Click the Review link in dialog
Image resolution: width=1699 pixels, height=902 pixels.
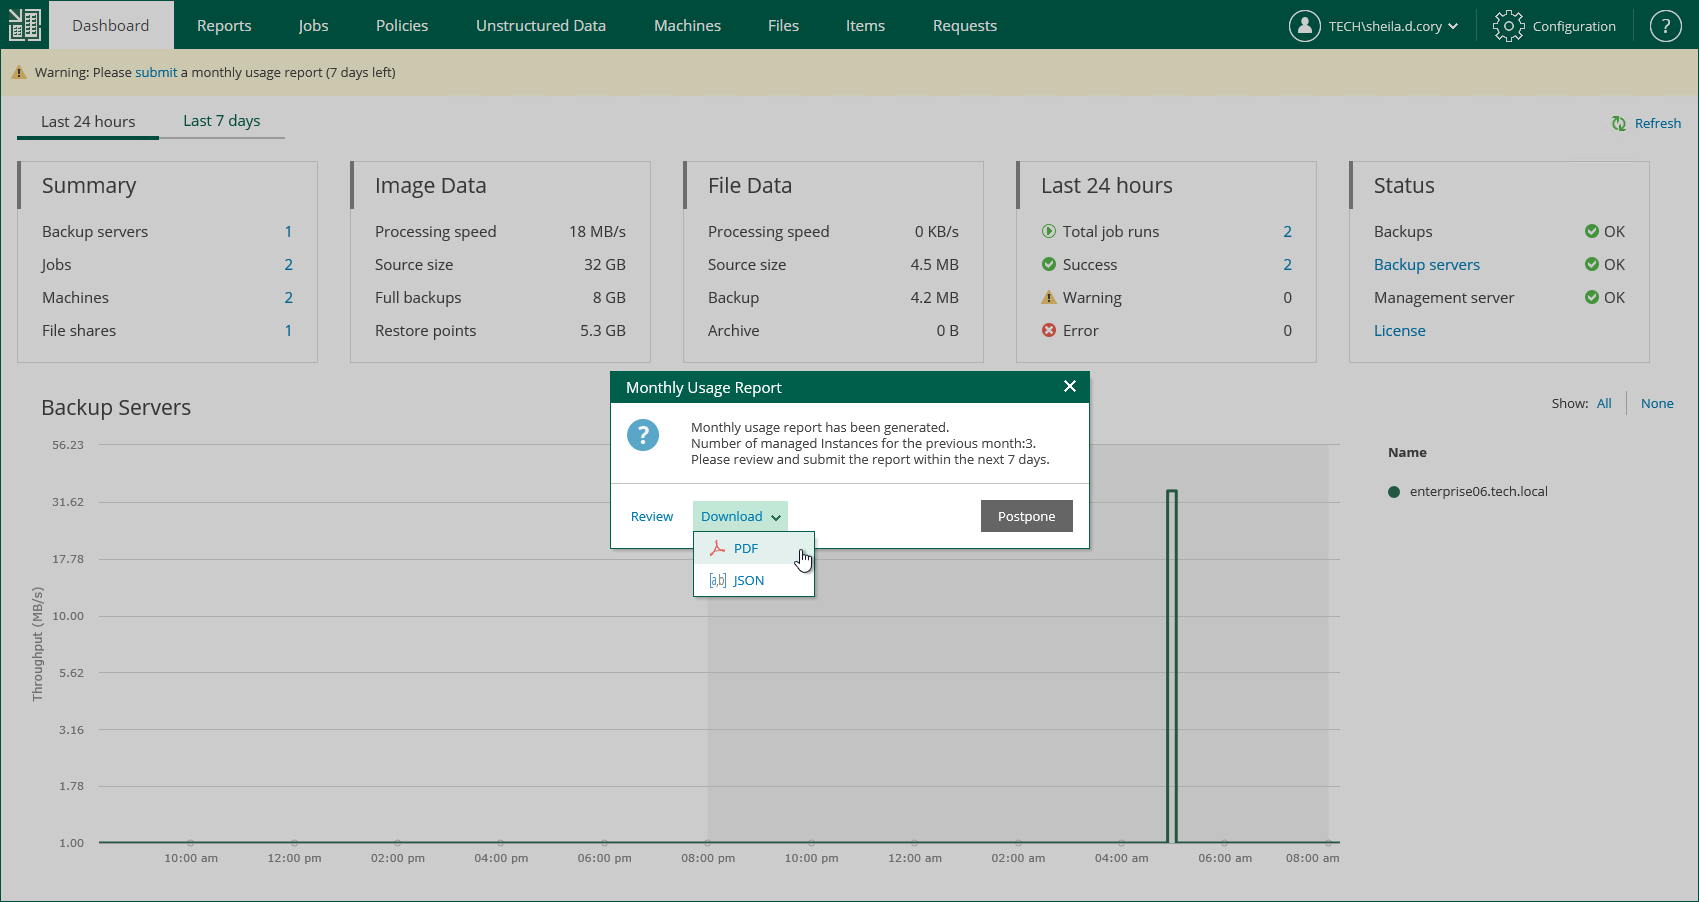652,516
